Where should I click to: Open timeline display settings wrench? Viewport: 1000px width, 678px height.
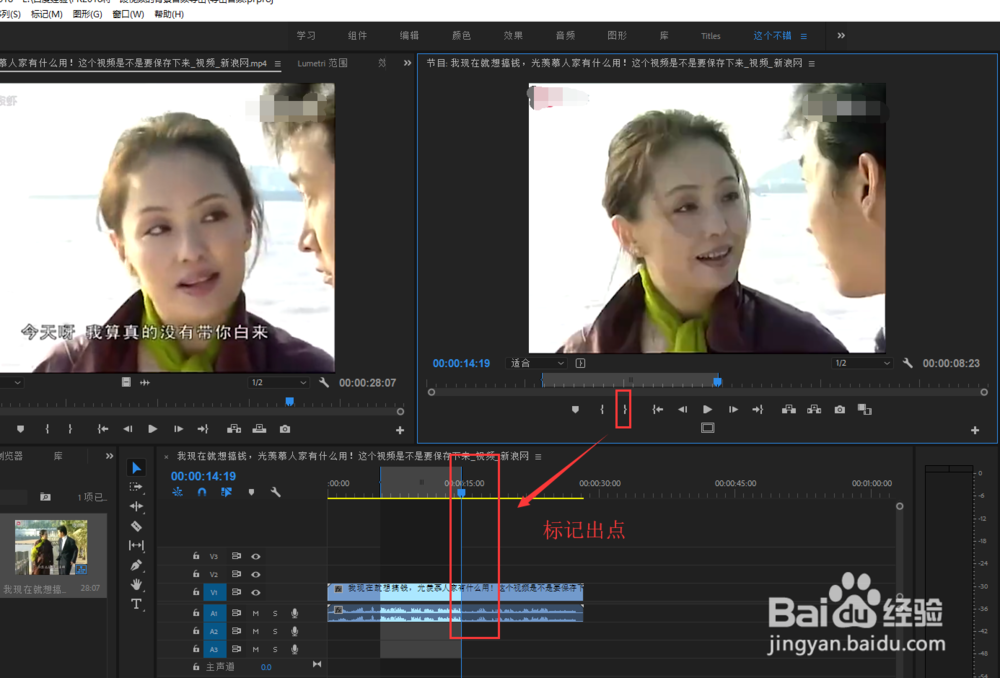click(x=276, y=492)
